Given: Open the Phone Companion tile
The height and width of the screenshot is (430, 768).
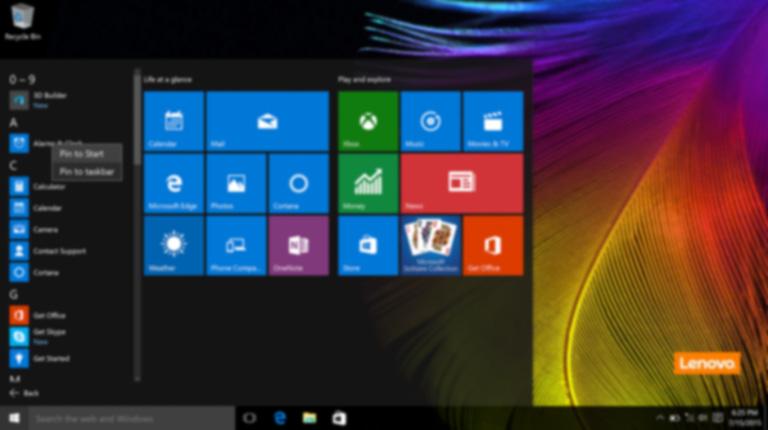Looking at the screenshot, I should [236, 246].
